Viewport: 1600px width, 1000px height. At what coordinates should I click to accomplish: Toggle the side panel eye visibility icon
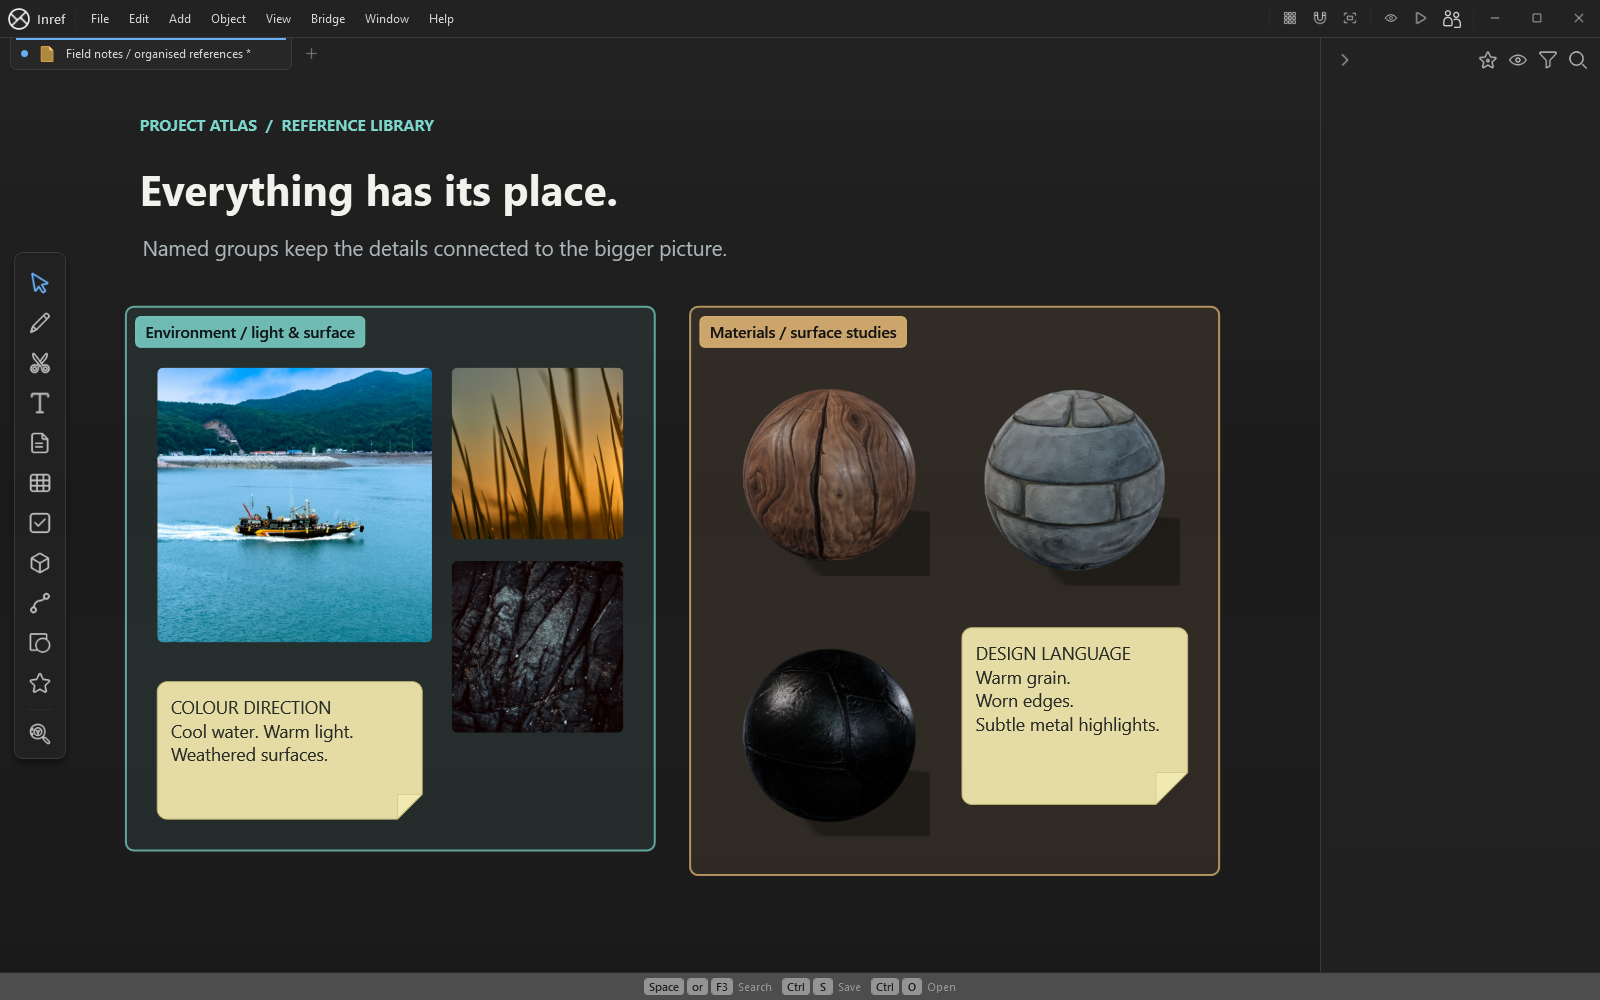1518,60
